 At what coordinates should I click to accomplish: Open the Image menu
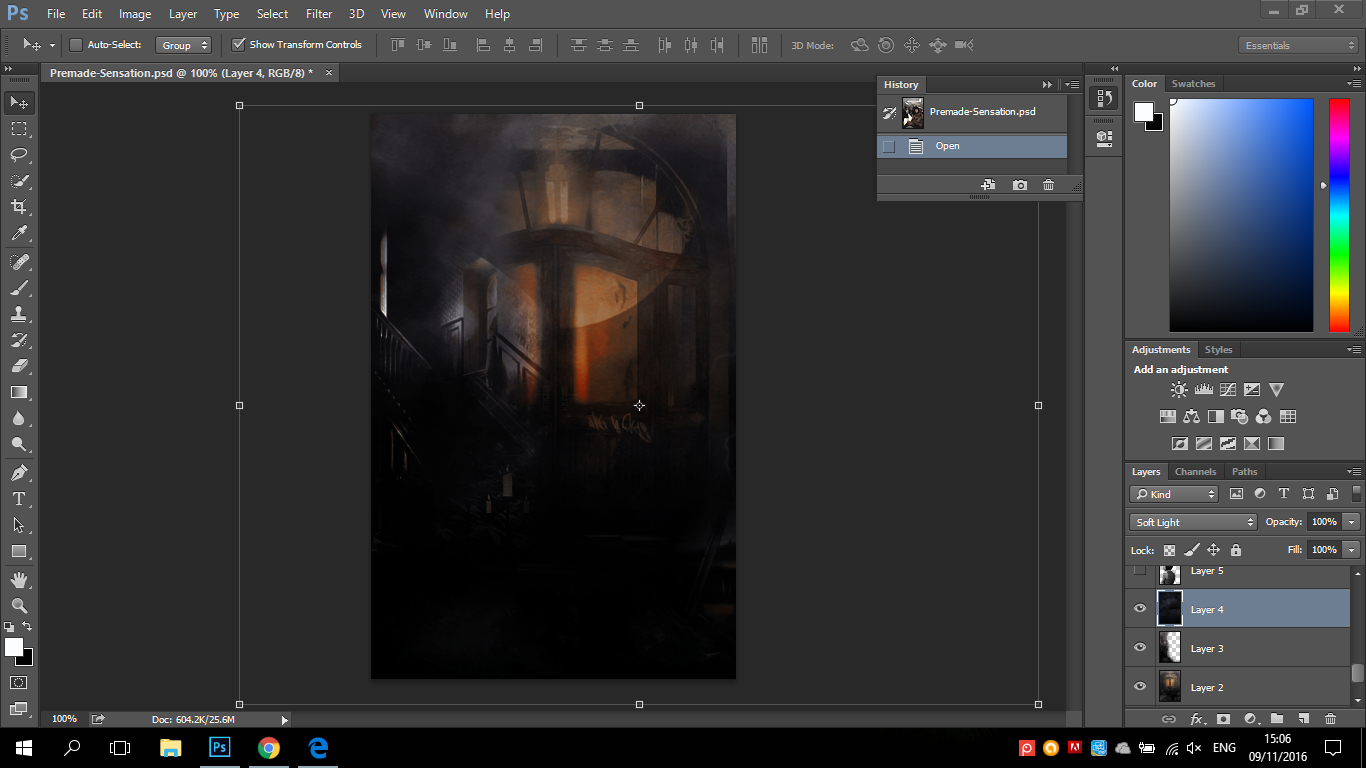pyautogui.click(x=135, y=14)
